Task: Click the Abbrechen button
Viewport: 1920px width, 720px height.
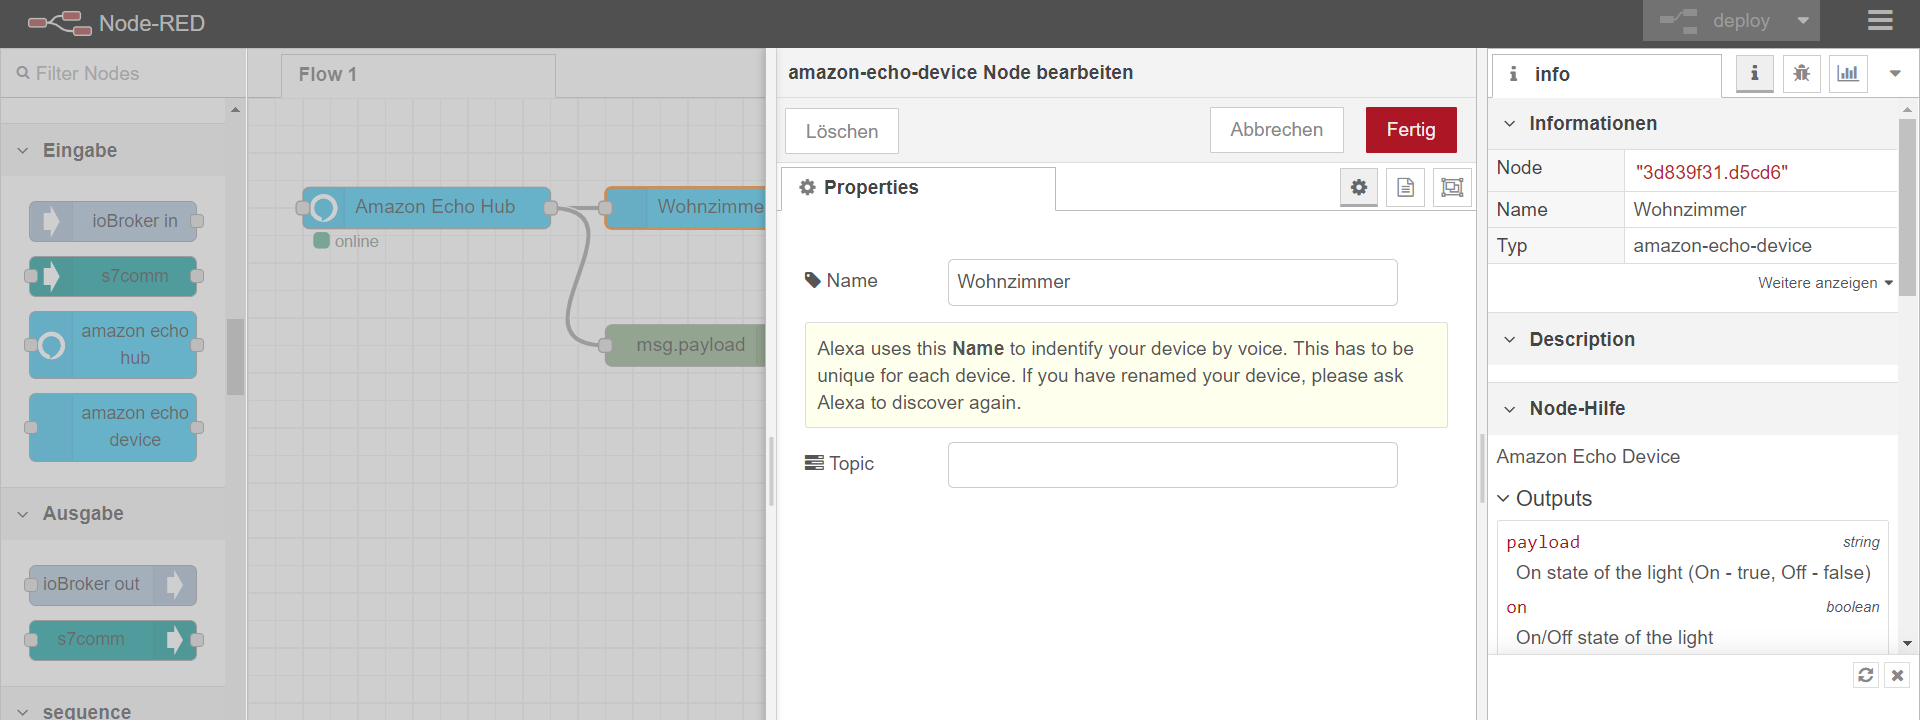Action: coord(1276,130)
